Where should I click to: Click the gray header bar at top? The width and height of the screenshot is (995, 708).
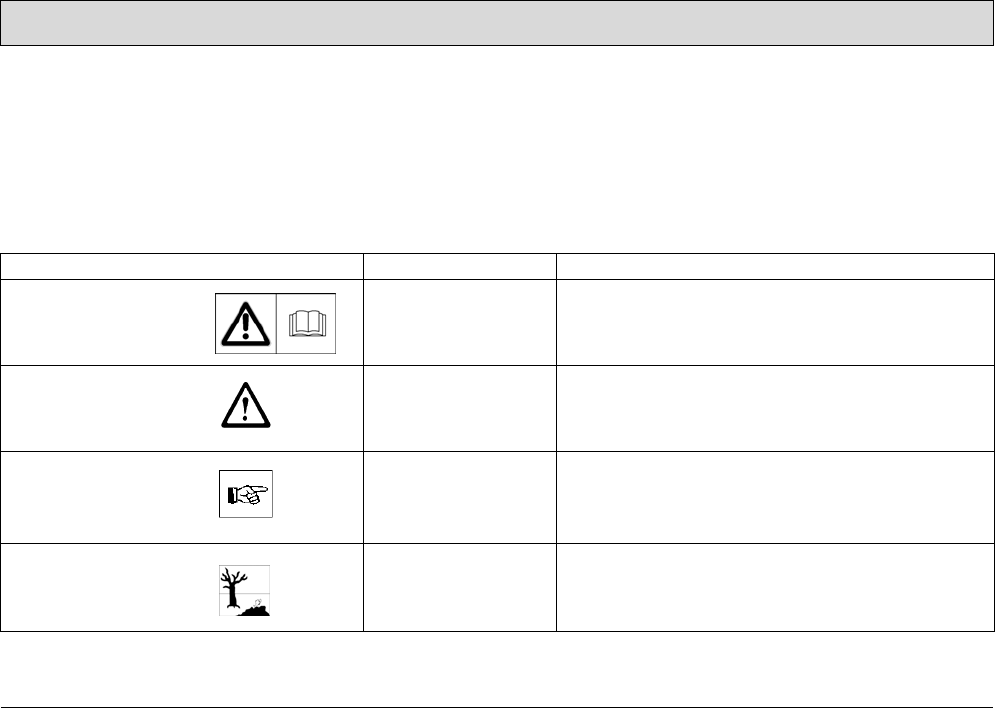(x=497, y=23)
